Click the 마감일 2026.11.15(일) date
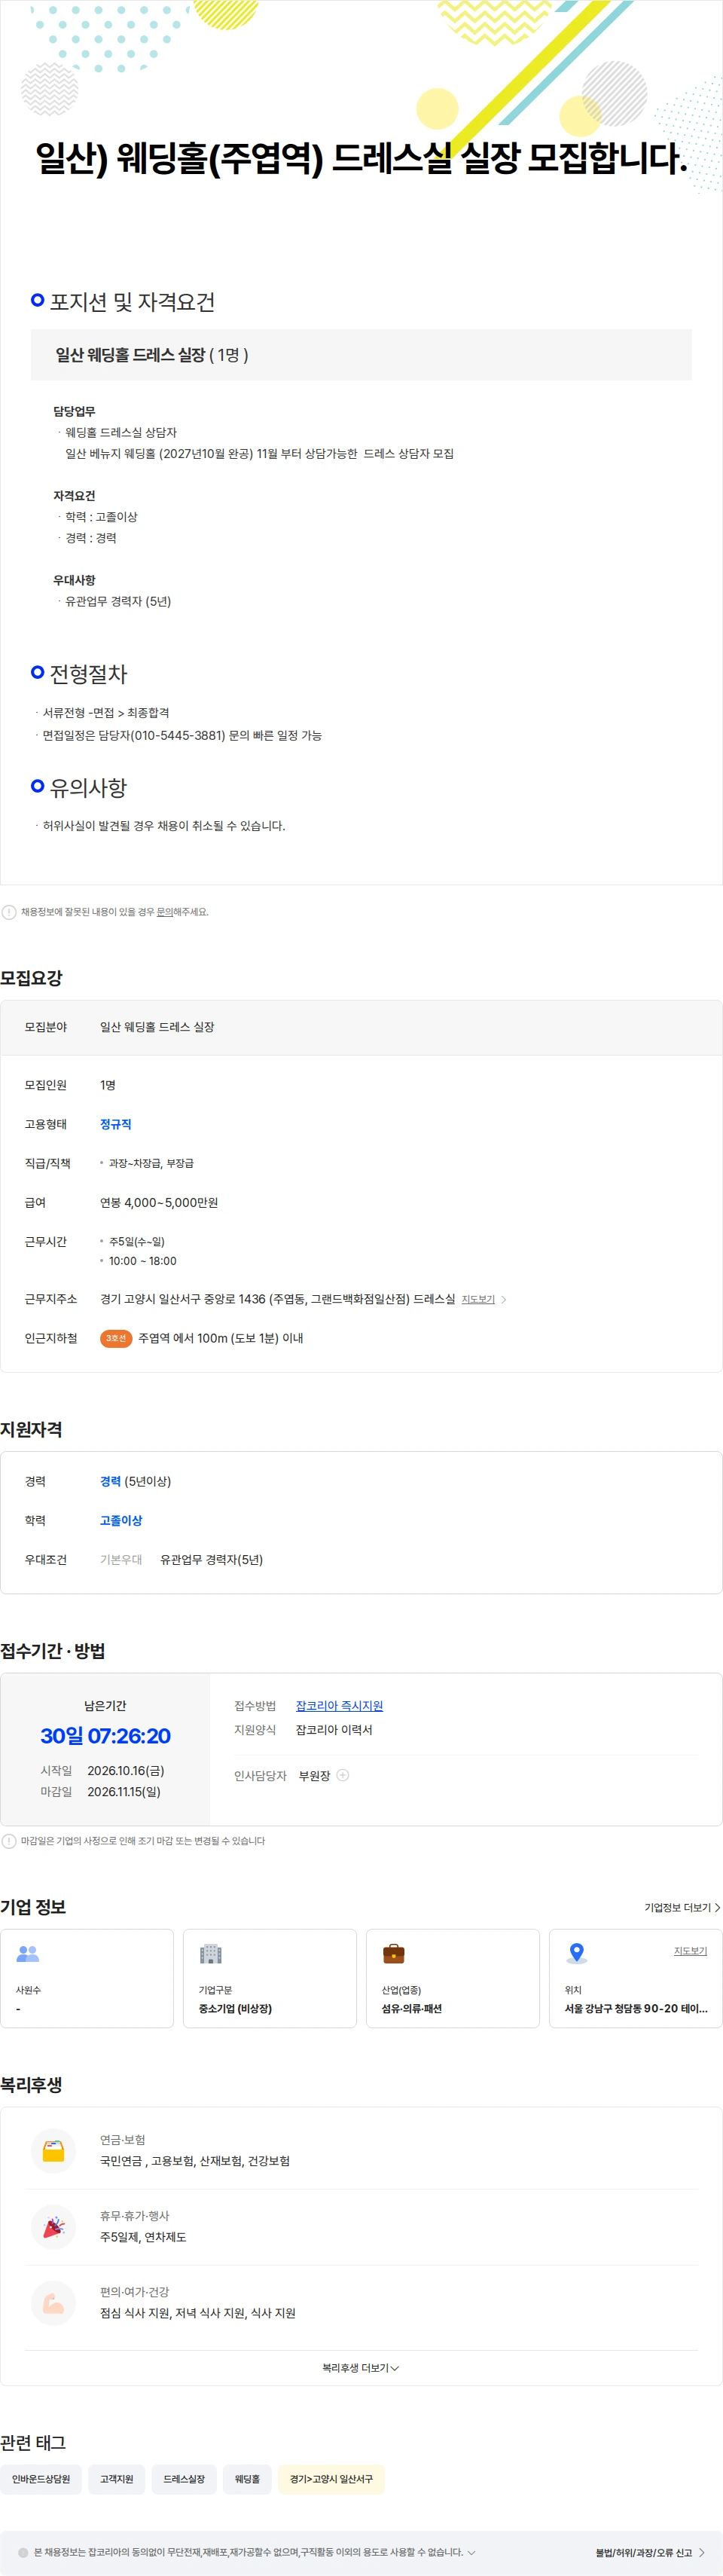 pos(124,1792)
